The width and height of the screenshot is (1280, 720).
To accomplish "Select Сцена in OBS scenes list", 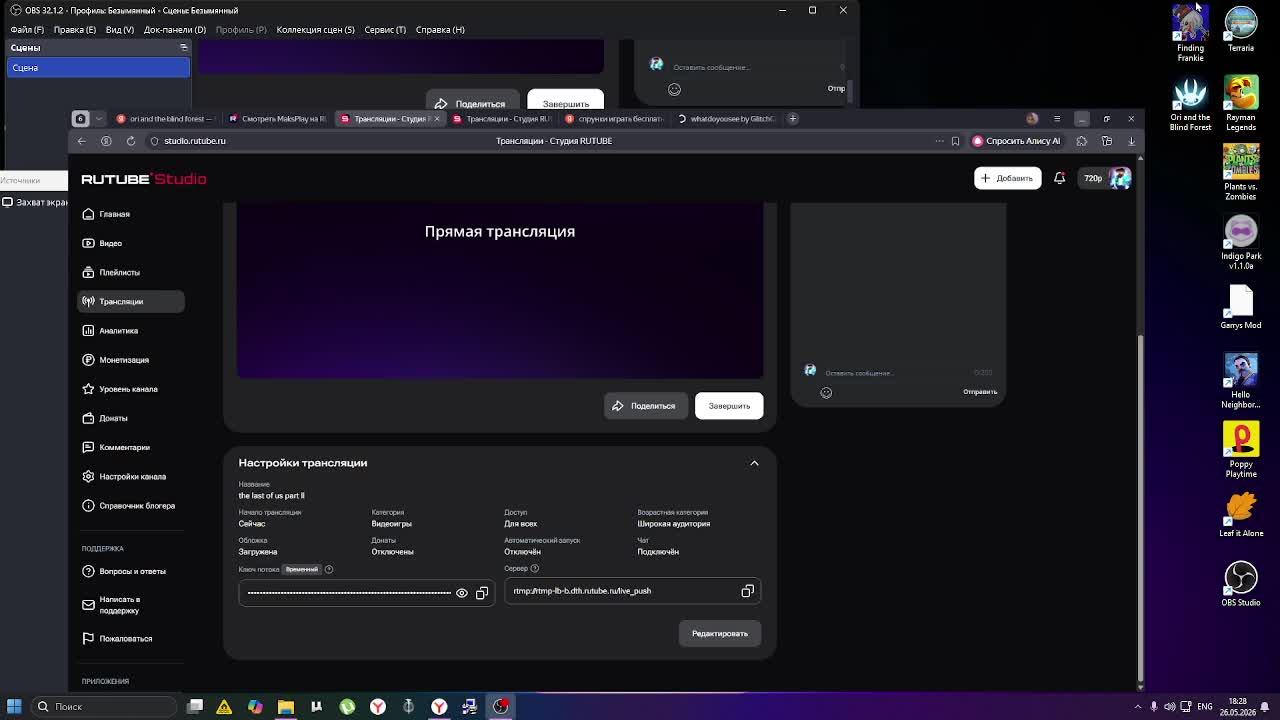I will [x=98, y=68].
